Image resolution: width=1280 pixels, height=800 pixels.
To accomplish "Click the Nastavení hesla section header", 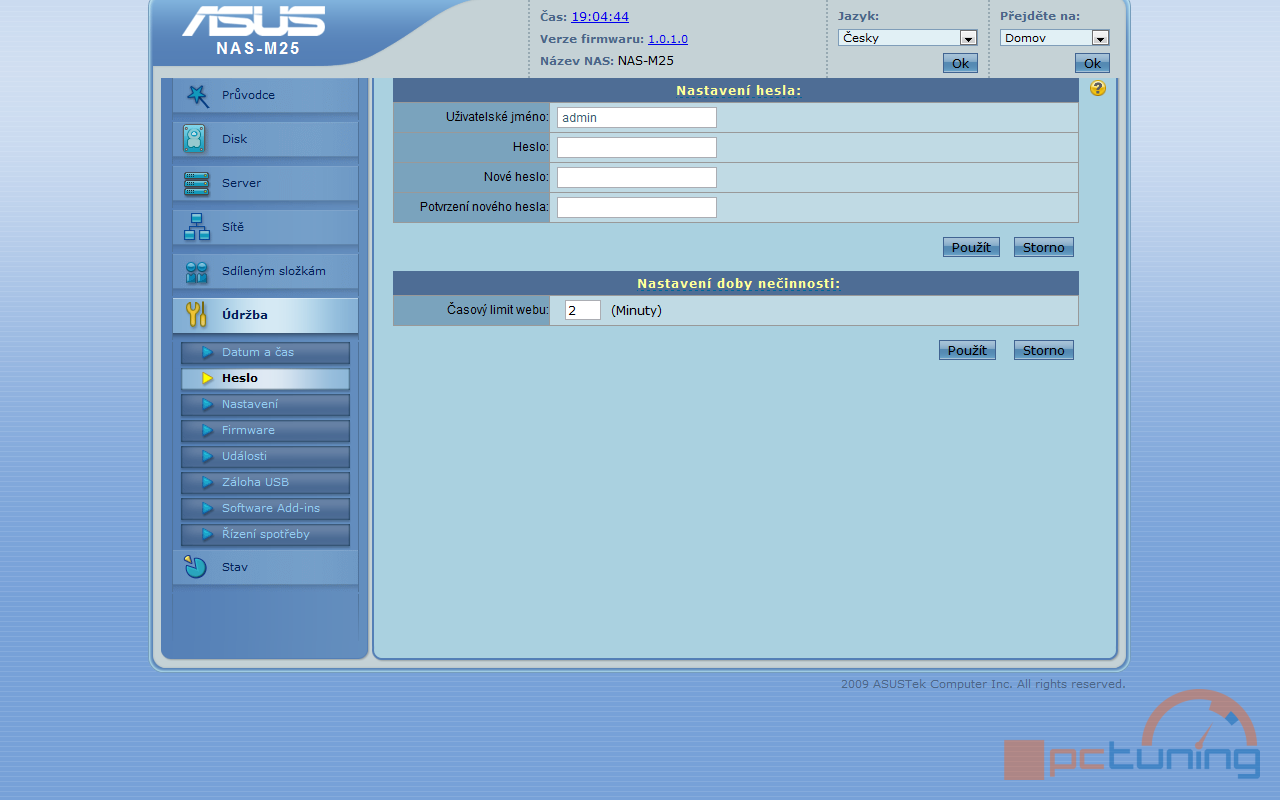I will (736, 90).
